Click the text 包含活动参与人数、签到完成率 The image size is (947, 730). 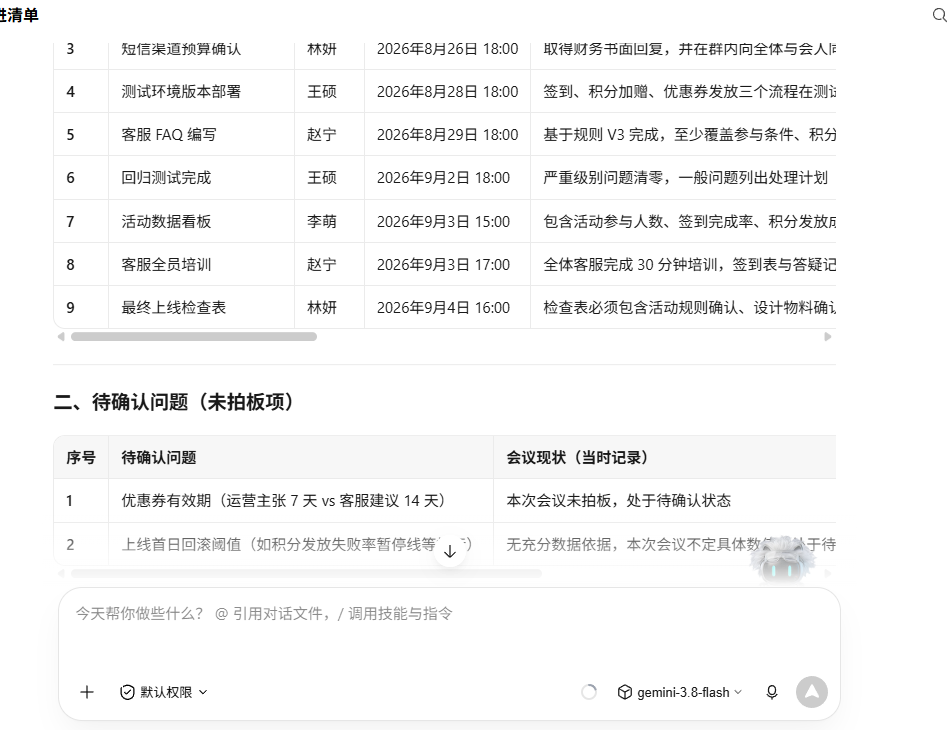pos(648,222)
